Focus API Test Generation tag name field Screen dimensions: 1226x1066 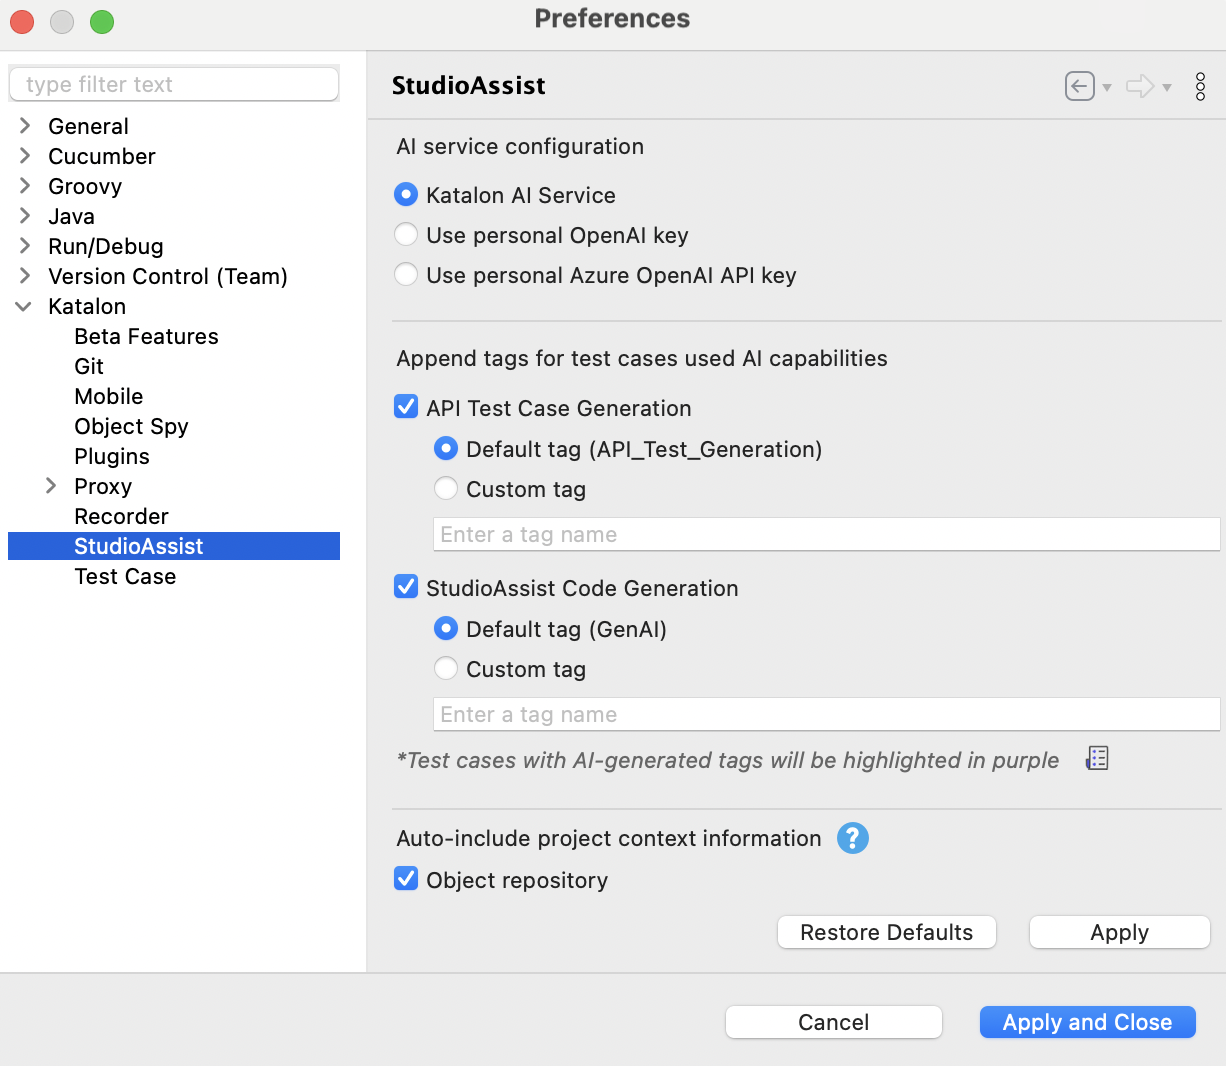point(826,534)
